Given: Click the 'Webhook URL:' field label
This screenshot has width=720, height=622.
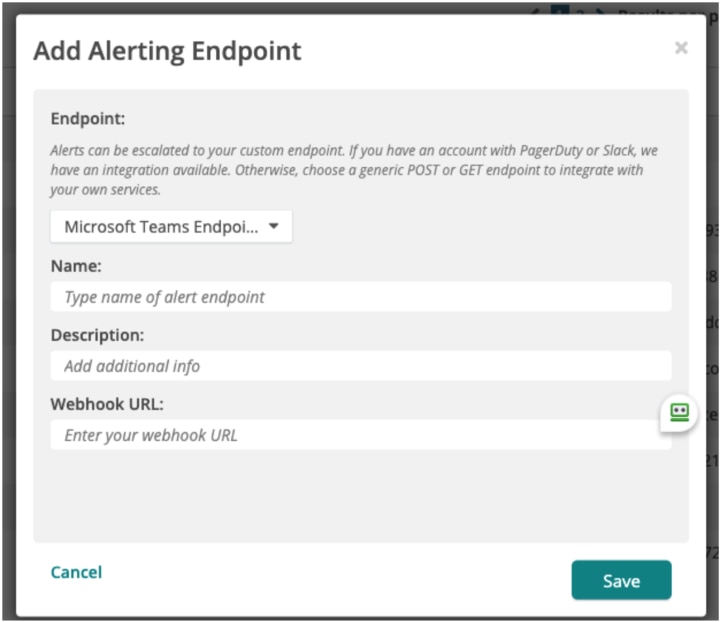Looking at the screenshot, I should pyautogui.click(x=106, y=404).
